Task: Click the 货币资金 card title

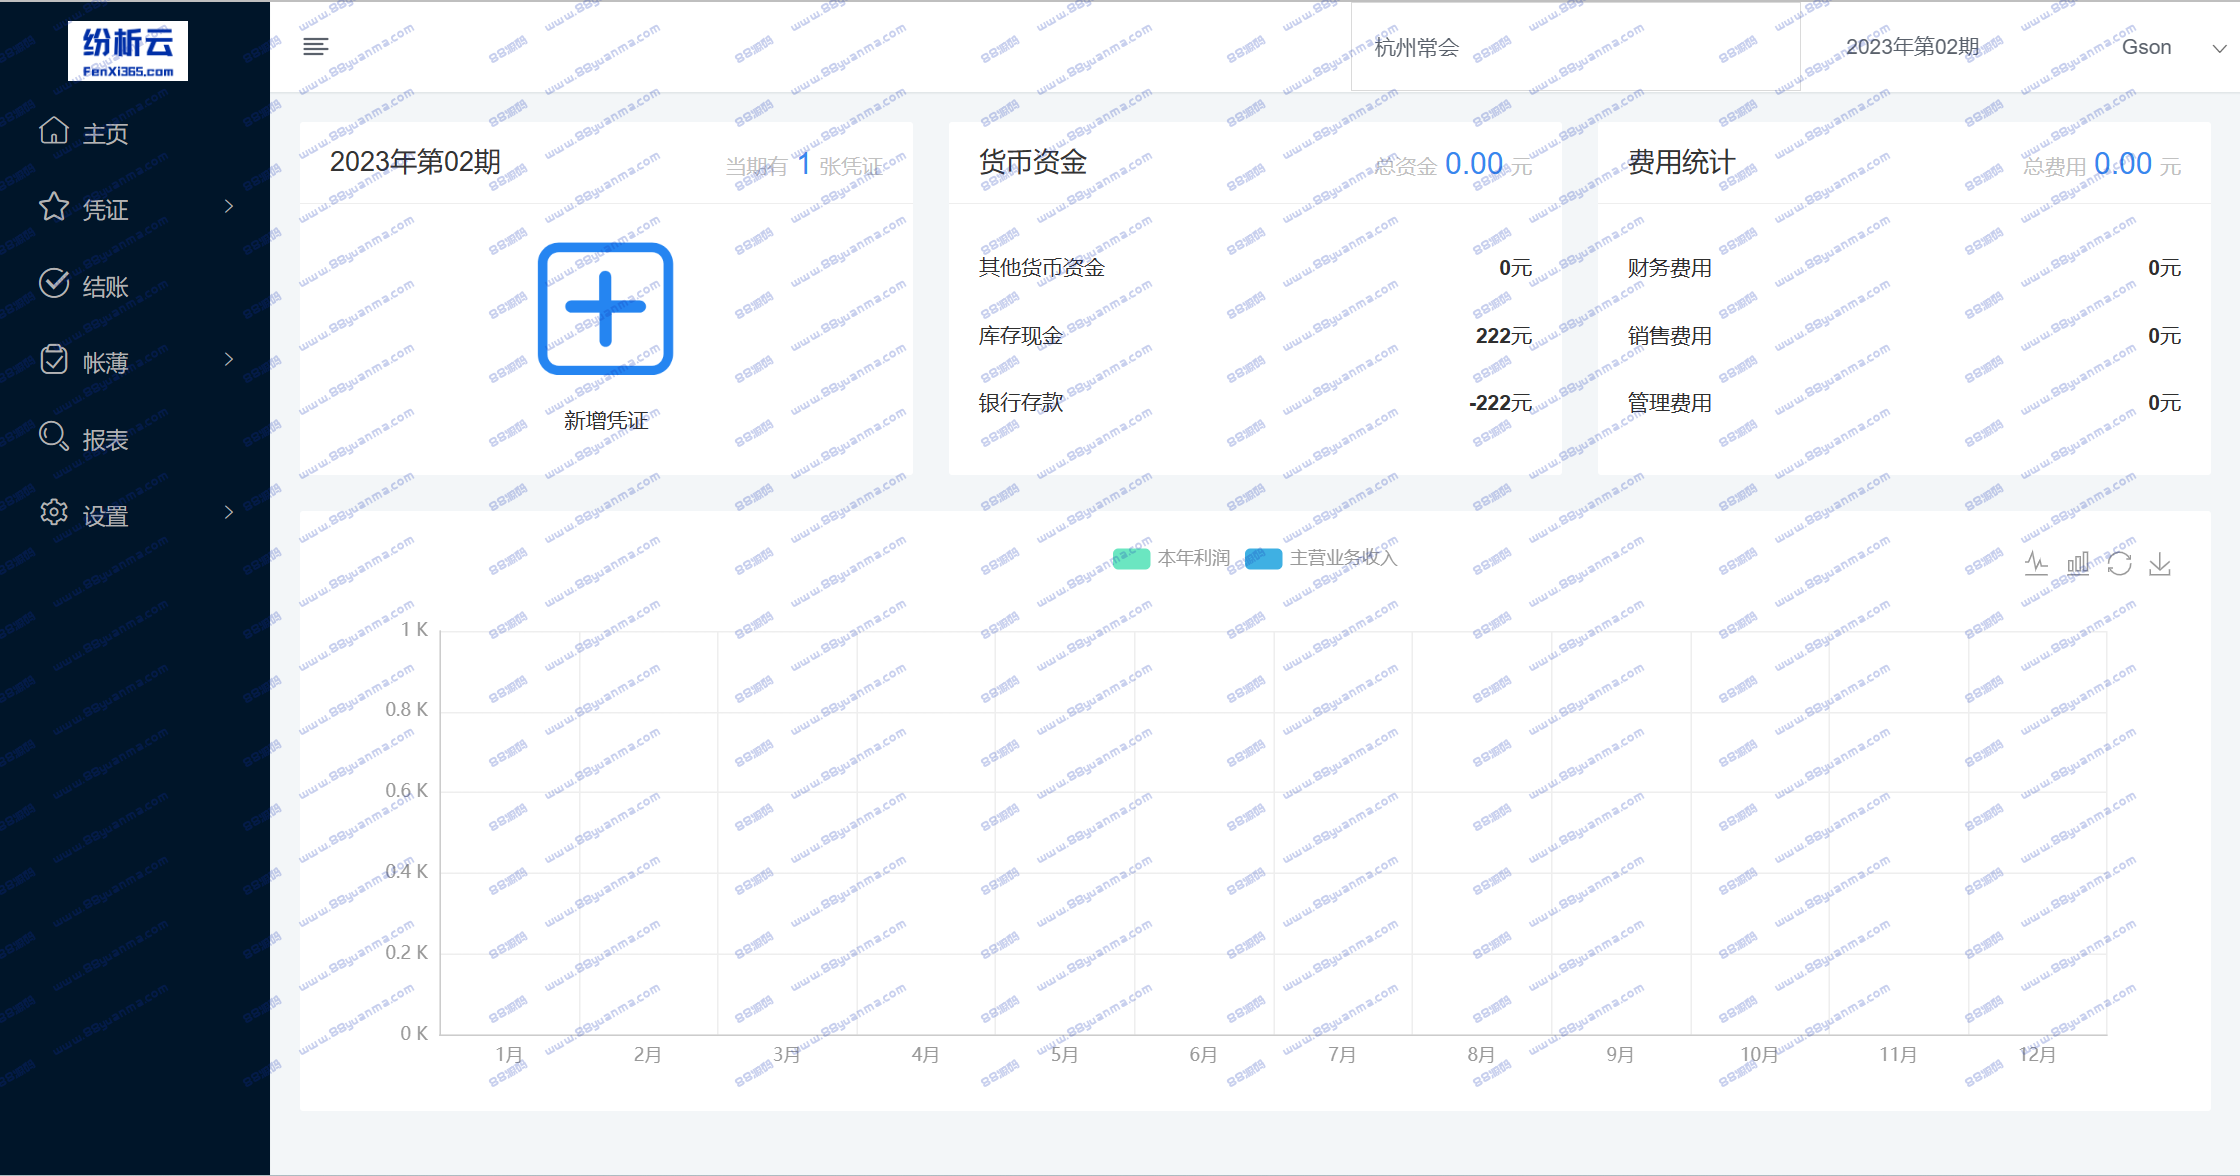Action: pyautogui.click(x=1033, y=162)
